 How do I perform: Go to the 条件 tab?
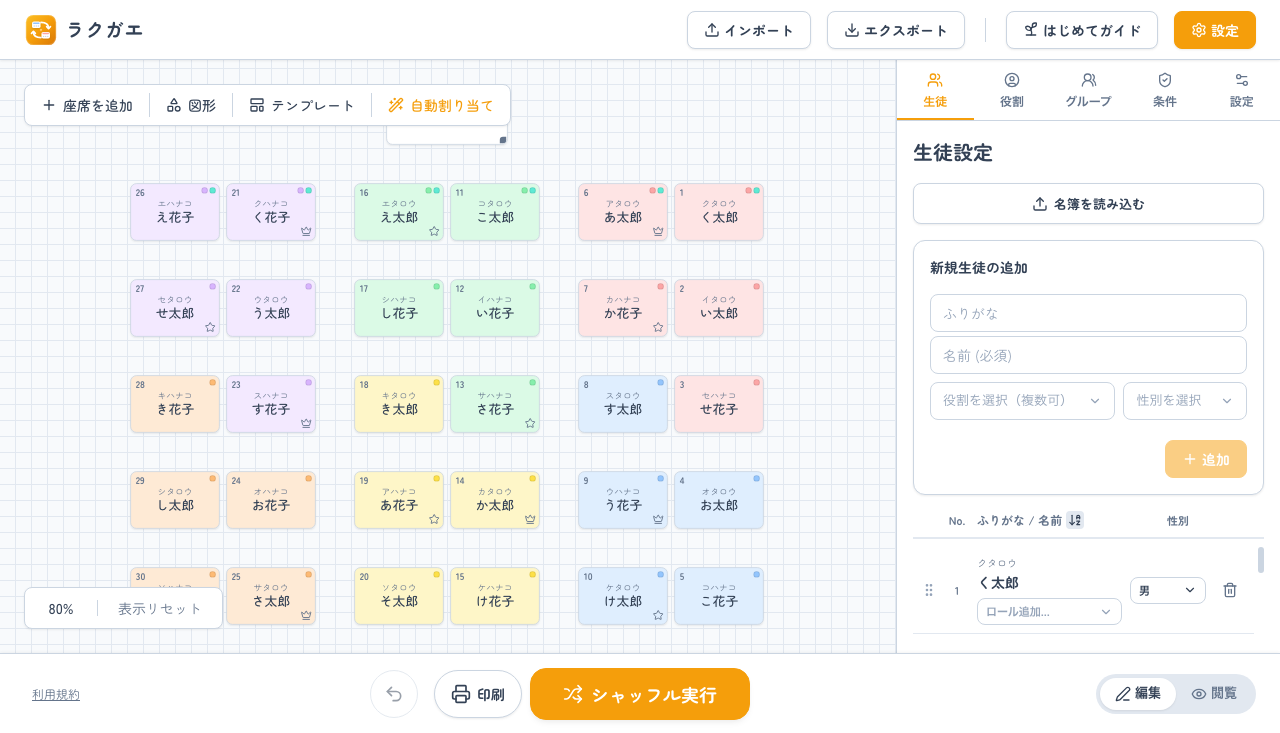point(1165,90)
